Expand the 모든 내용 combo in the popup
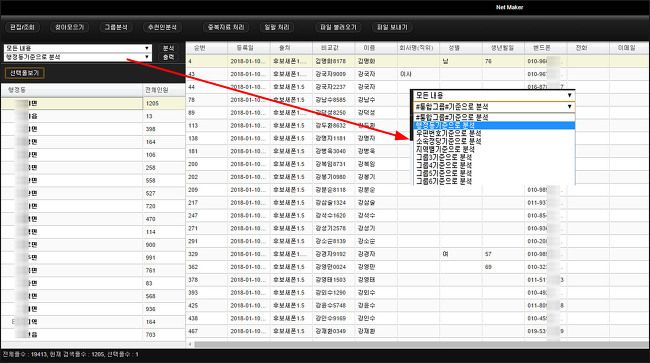Screen dimensions: 650x363 tap(494, 95)
